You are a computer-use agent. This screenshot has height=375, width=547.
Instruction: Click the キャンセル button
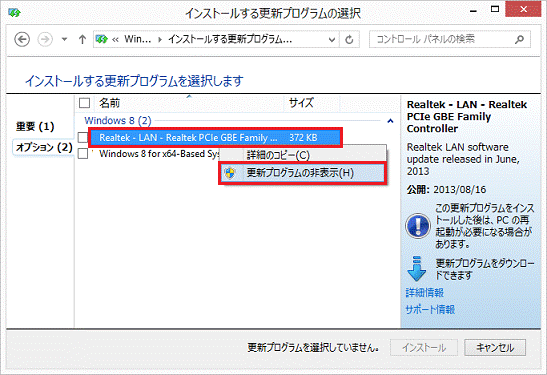(495, 347)
